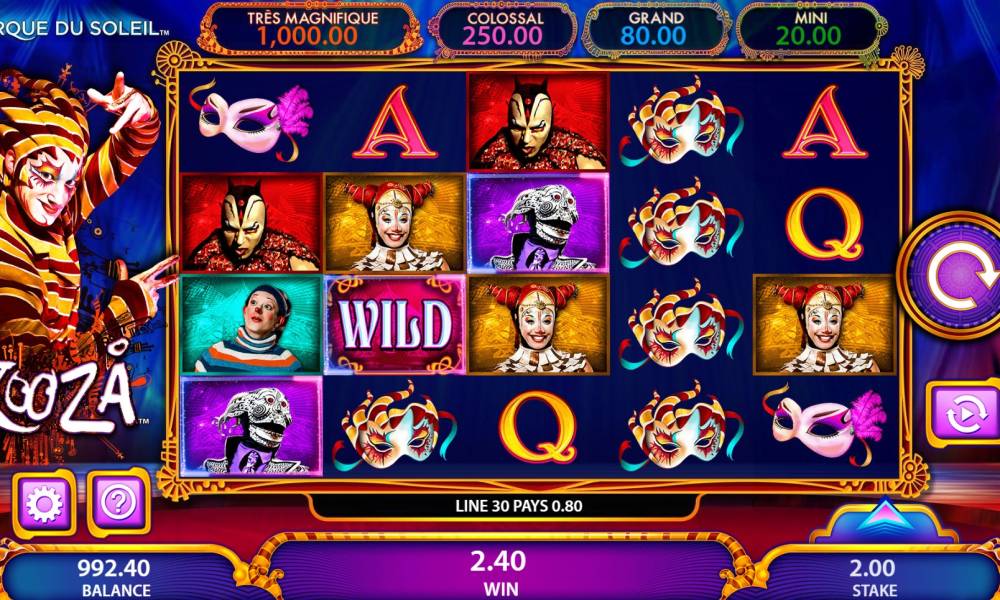Select the Grand 80.00 jackpot panel
Screen dimensions: 1000x600
653,29
